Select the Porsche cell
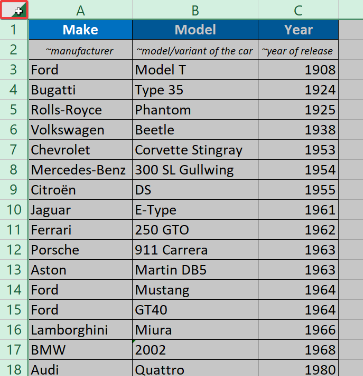The image size is (363, 376). pos(80,250)
